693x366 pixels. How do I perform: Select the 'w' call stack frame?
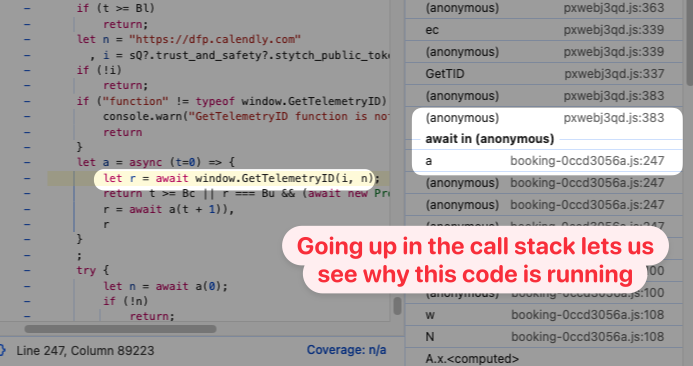point(544,315)
